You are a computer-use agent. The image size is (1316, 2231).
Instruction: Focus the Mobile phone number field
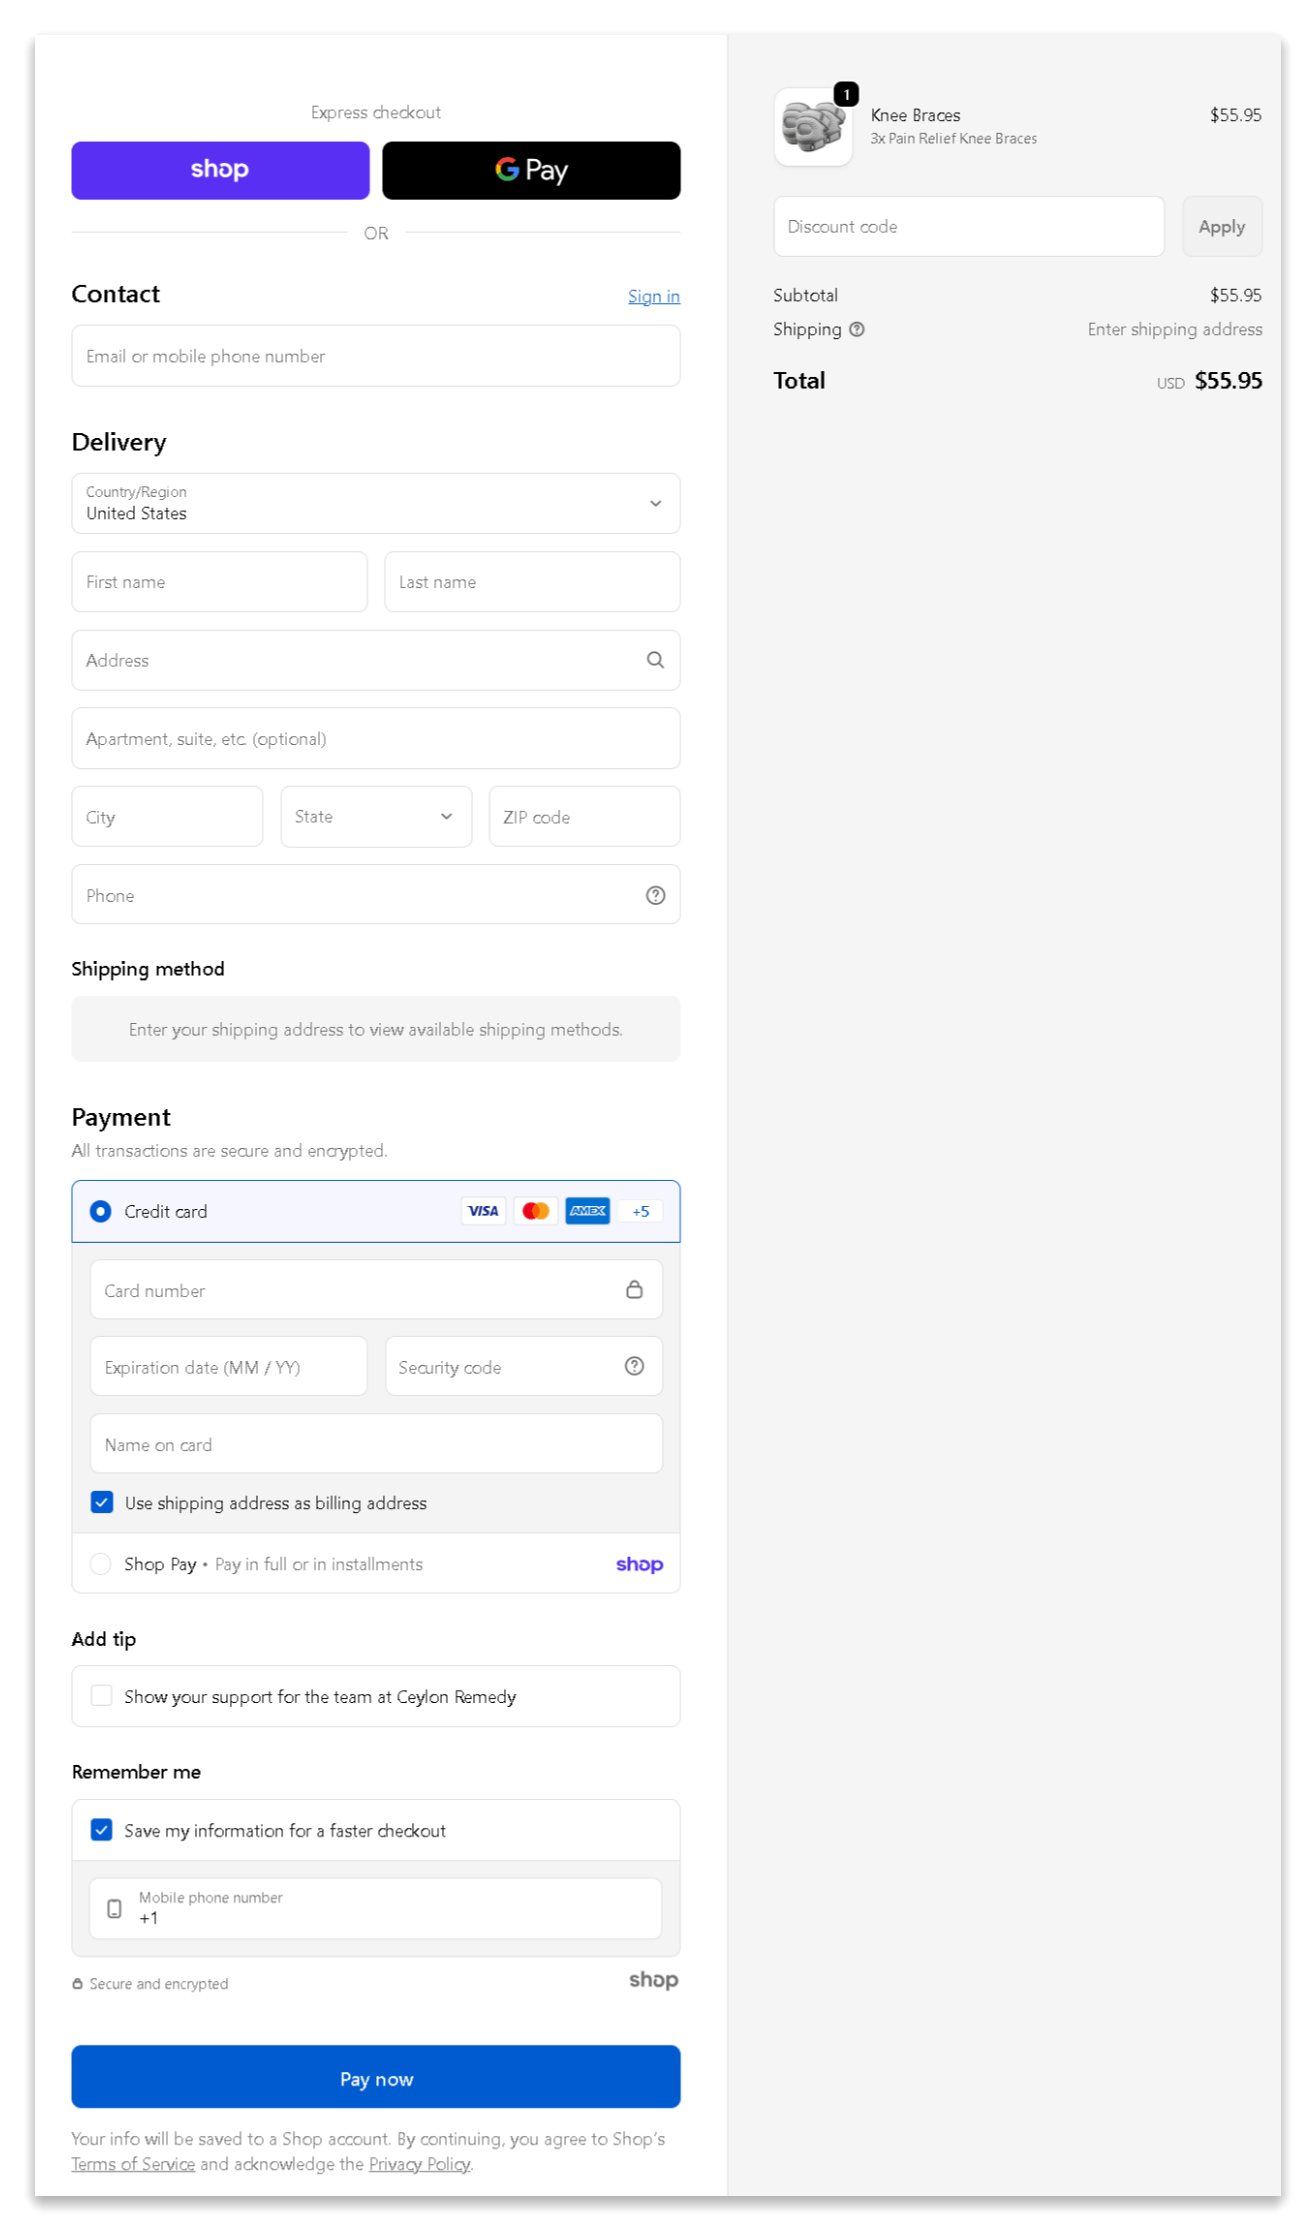(376, 1908)
